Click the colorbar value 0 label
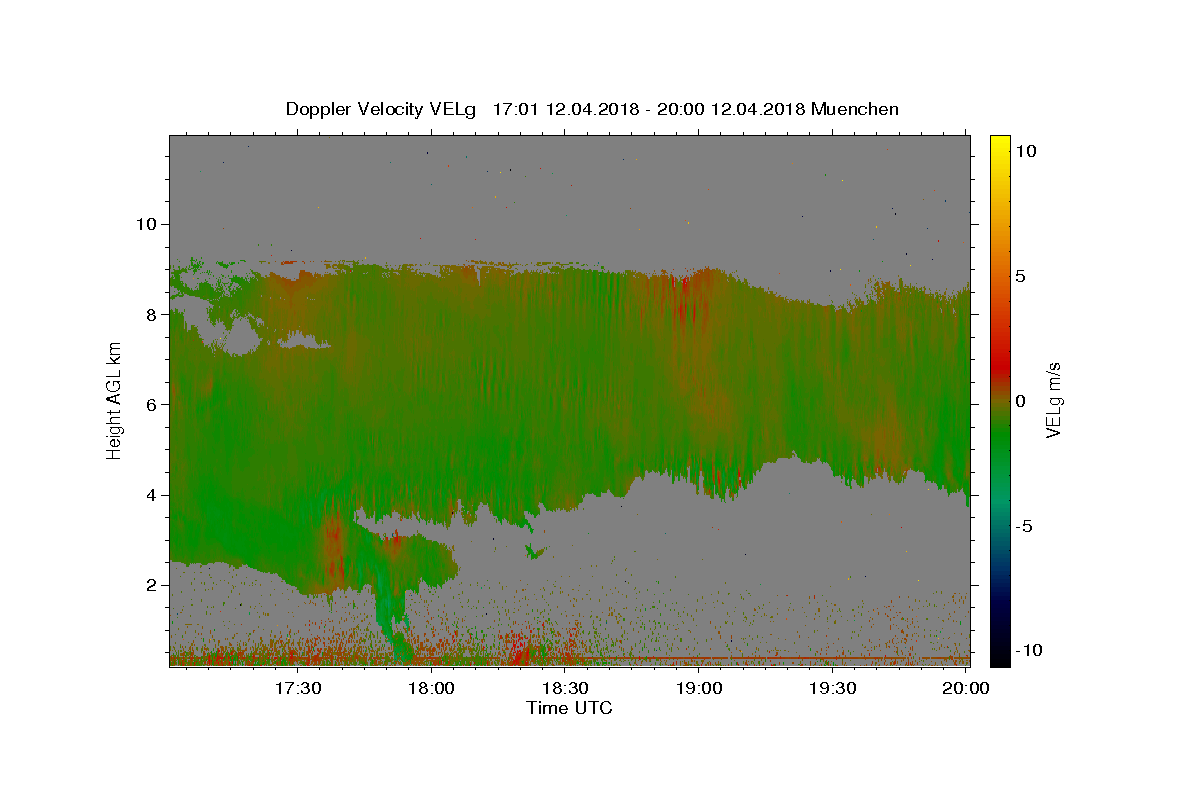This screenshot has width=1200, height=800. (1022, 401)
